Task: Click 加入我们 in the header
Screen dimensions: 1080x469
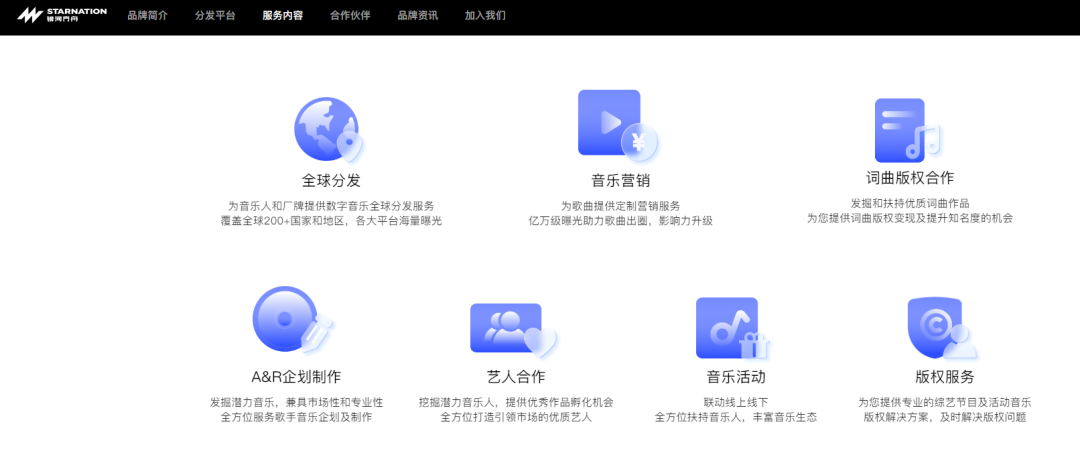Action: tap(485, 16)
